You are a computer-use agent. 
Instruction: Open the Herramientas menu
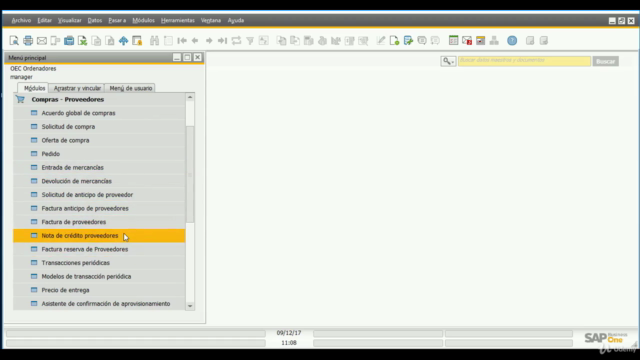[x=178, y=20]
